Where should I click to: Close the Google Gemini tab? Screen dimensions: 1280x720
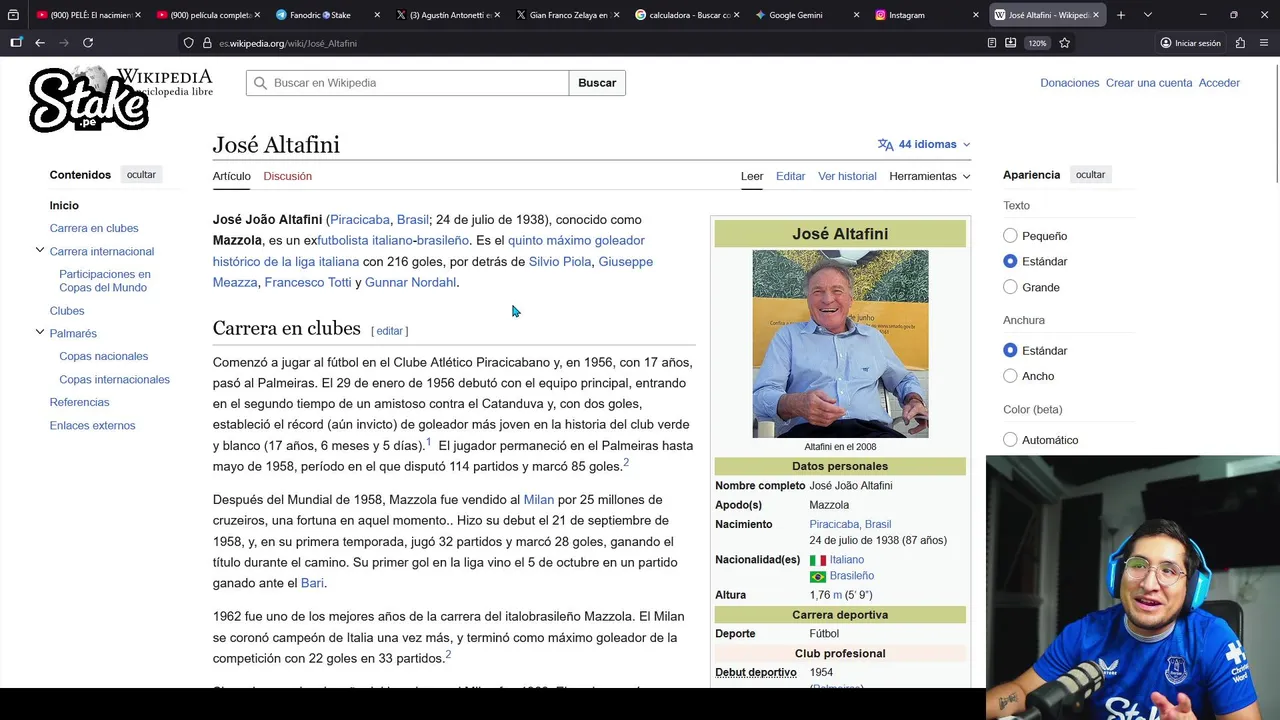pos(856,15)
